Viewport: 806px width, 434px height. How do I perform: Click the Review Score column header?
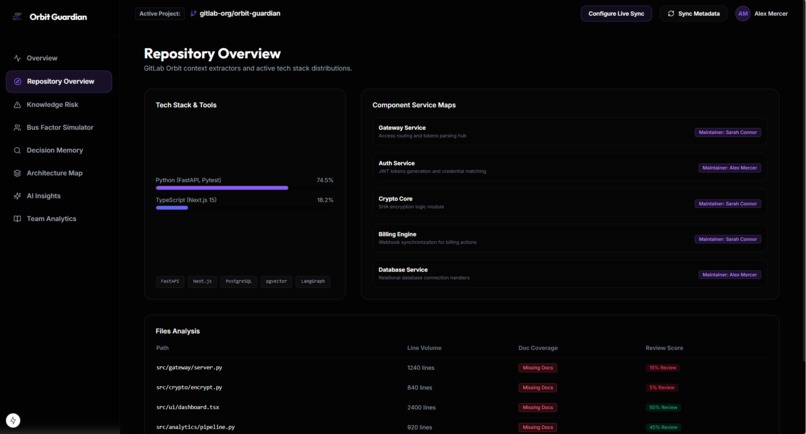664,348
